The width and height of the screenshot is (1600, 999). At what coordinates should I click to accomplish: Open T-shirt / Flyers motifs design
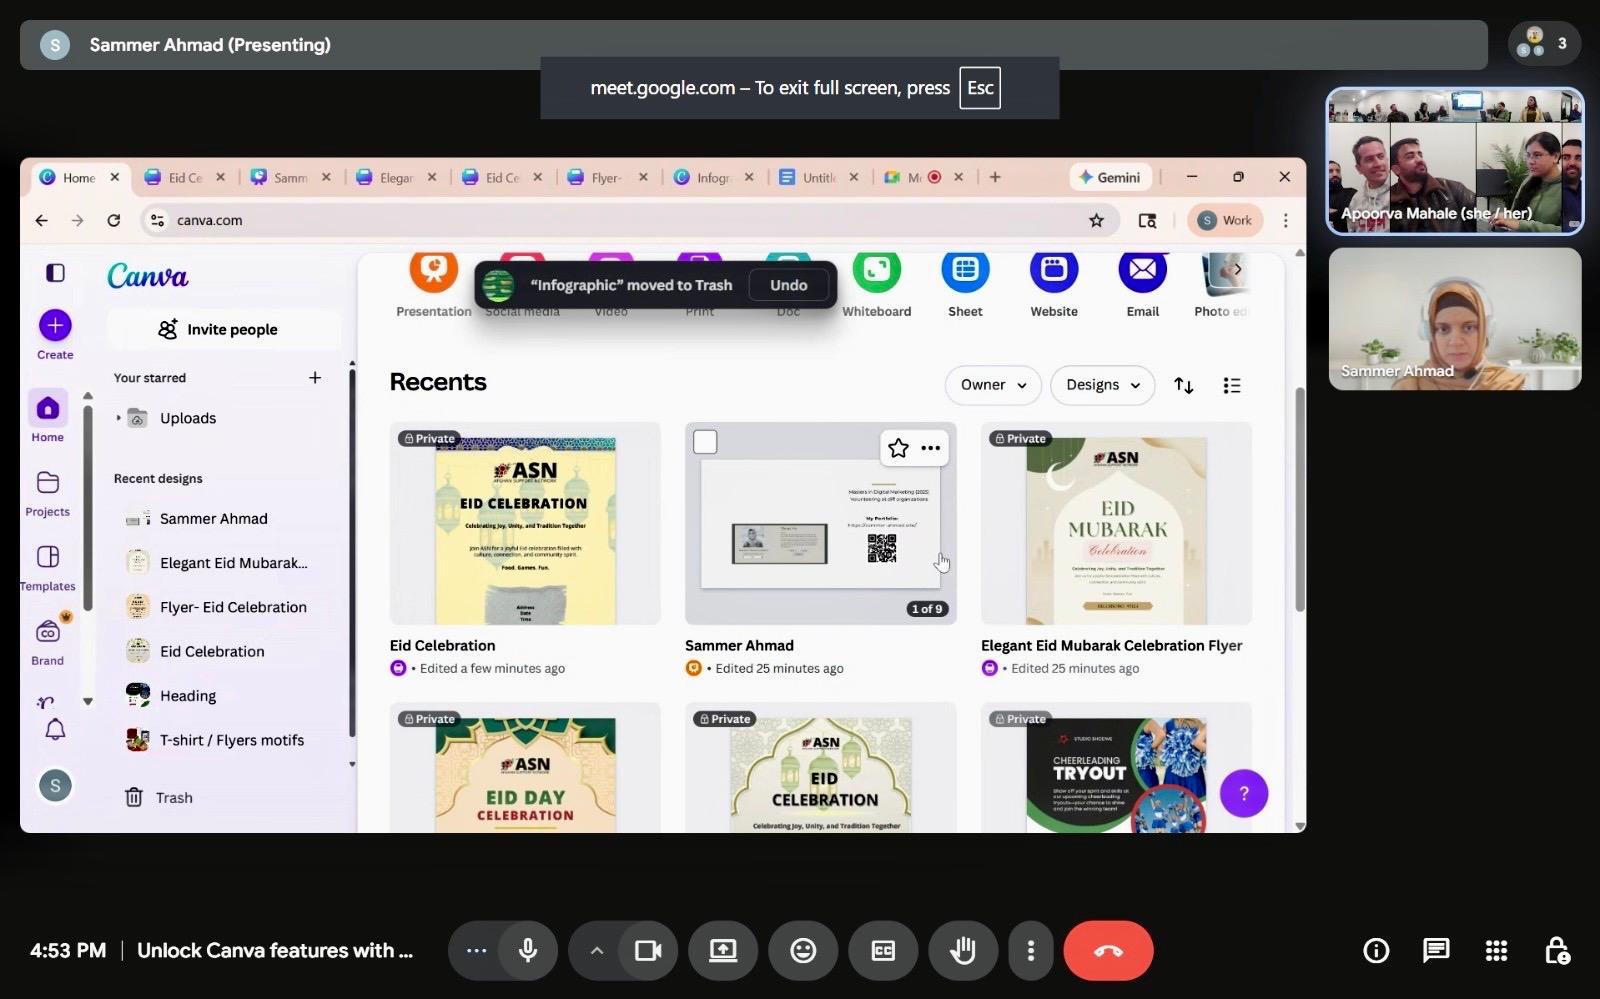pos(215,740)
